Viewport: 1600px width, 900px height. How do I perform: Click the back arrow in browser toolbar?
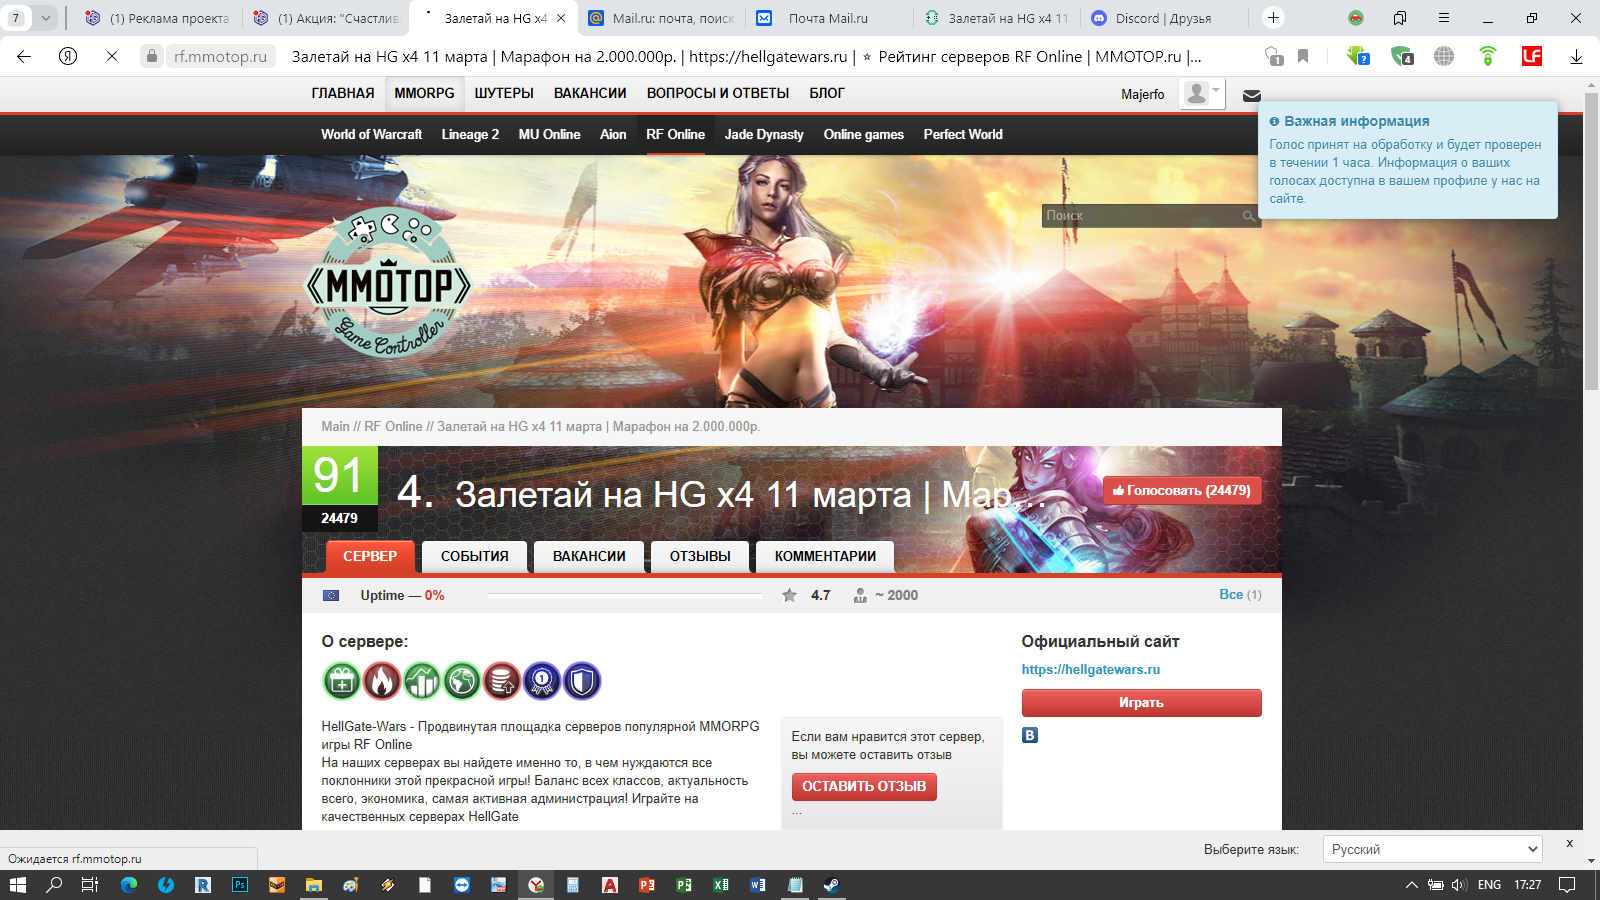24,57
